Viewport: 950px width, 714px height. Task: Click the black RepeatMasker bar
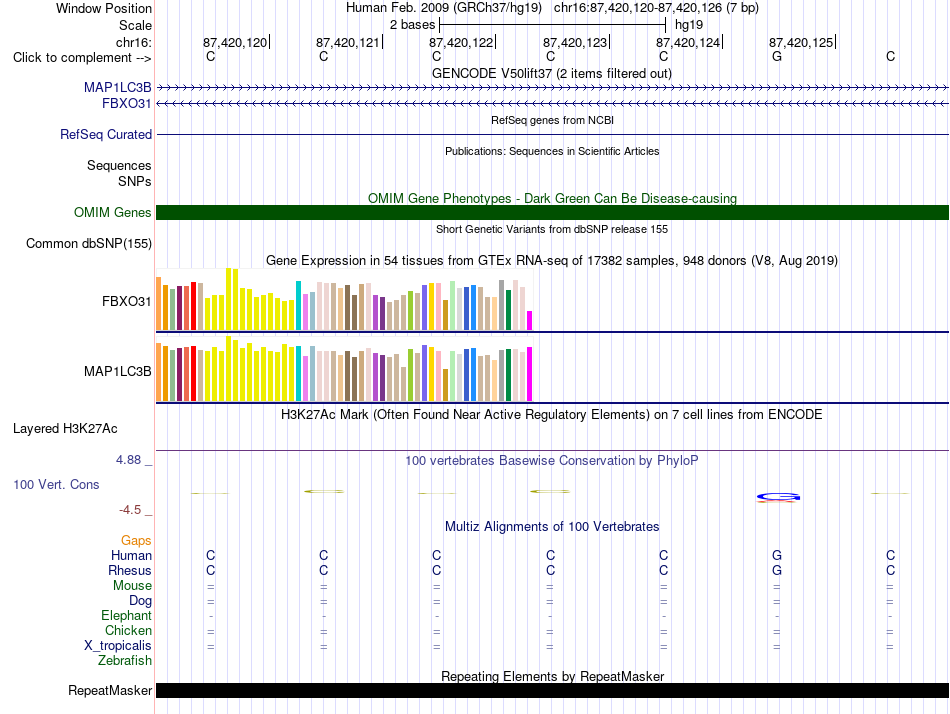pyautogui.click(x=552, y=690)
